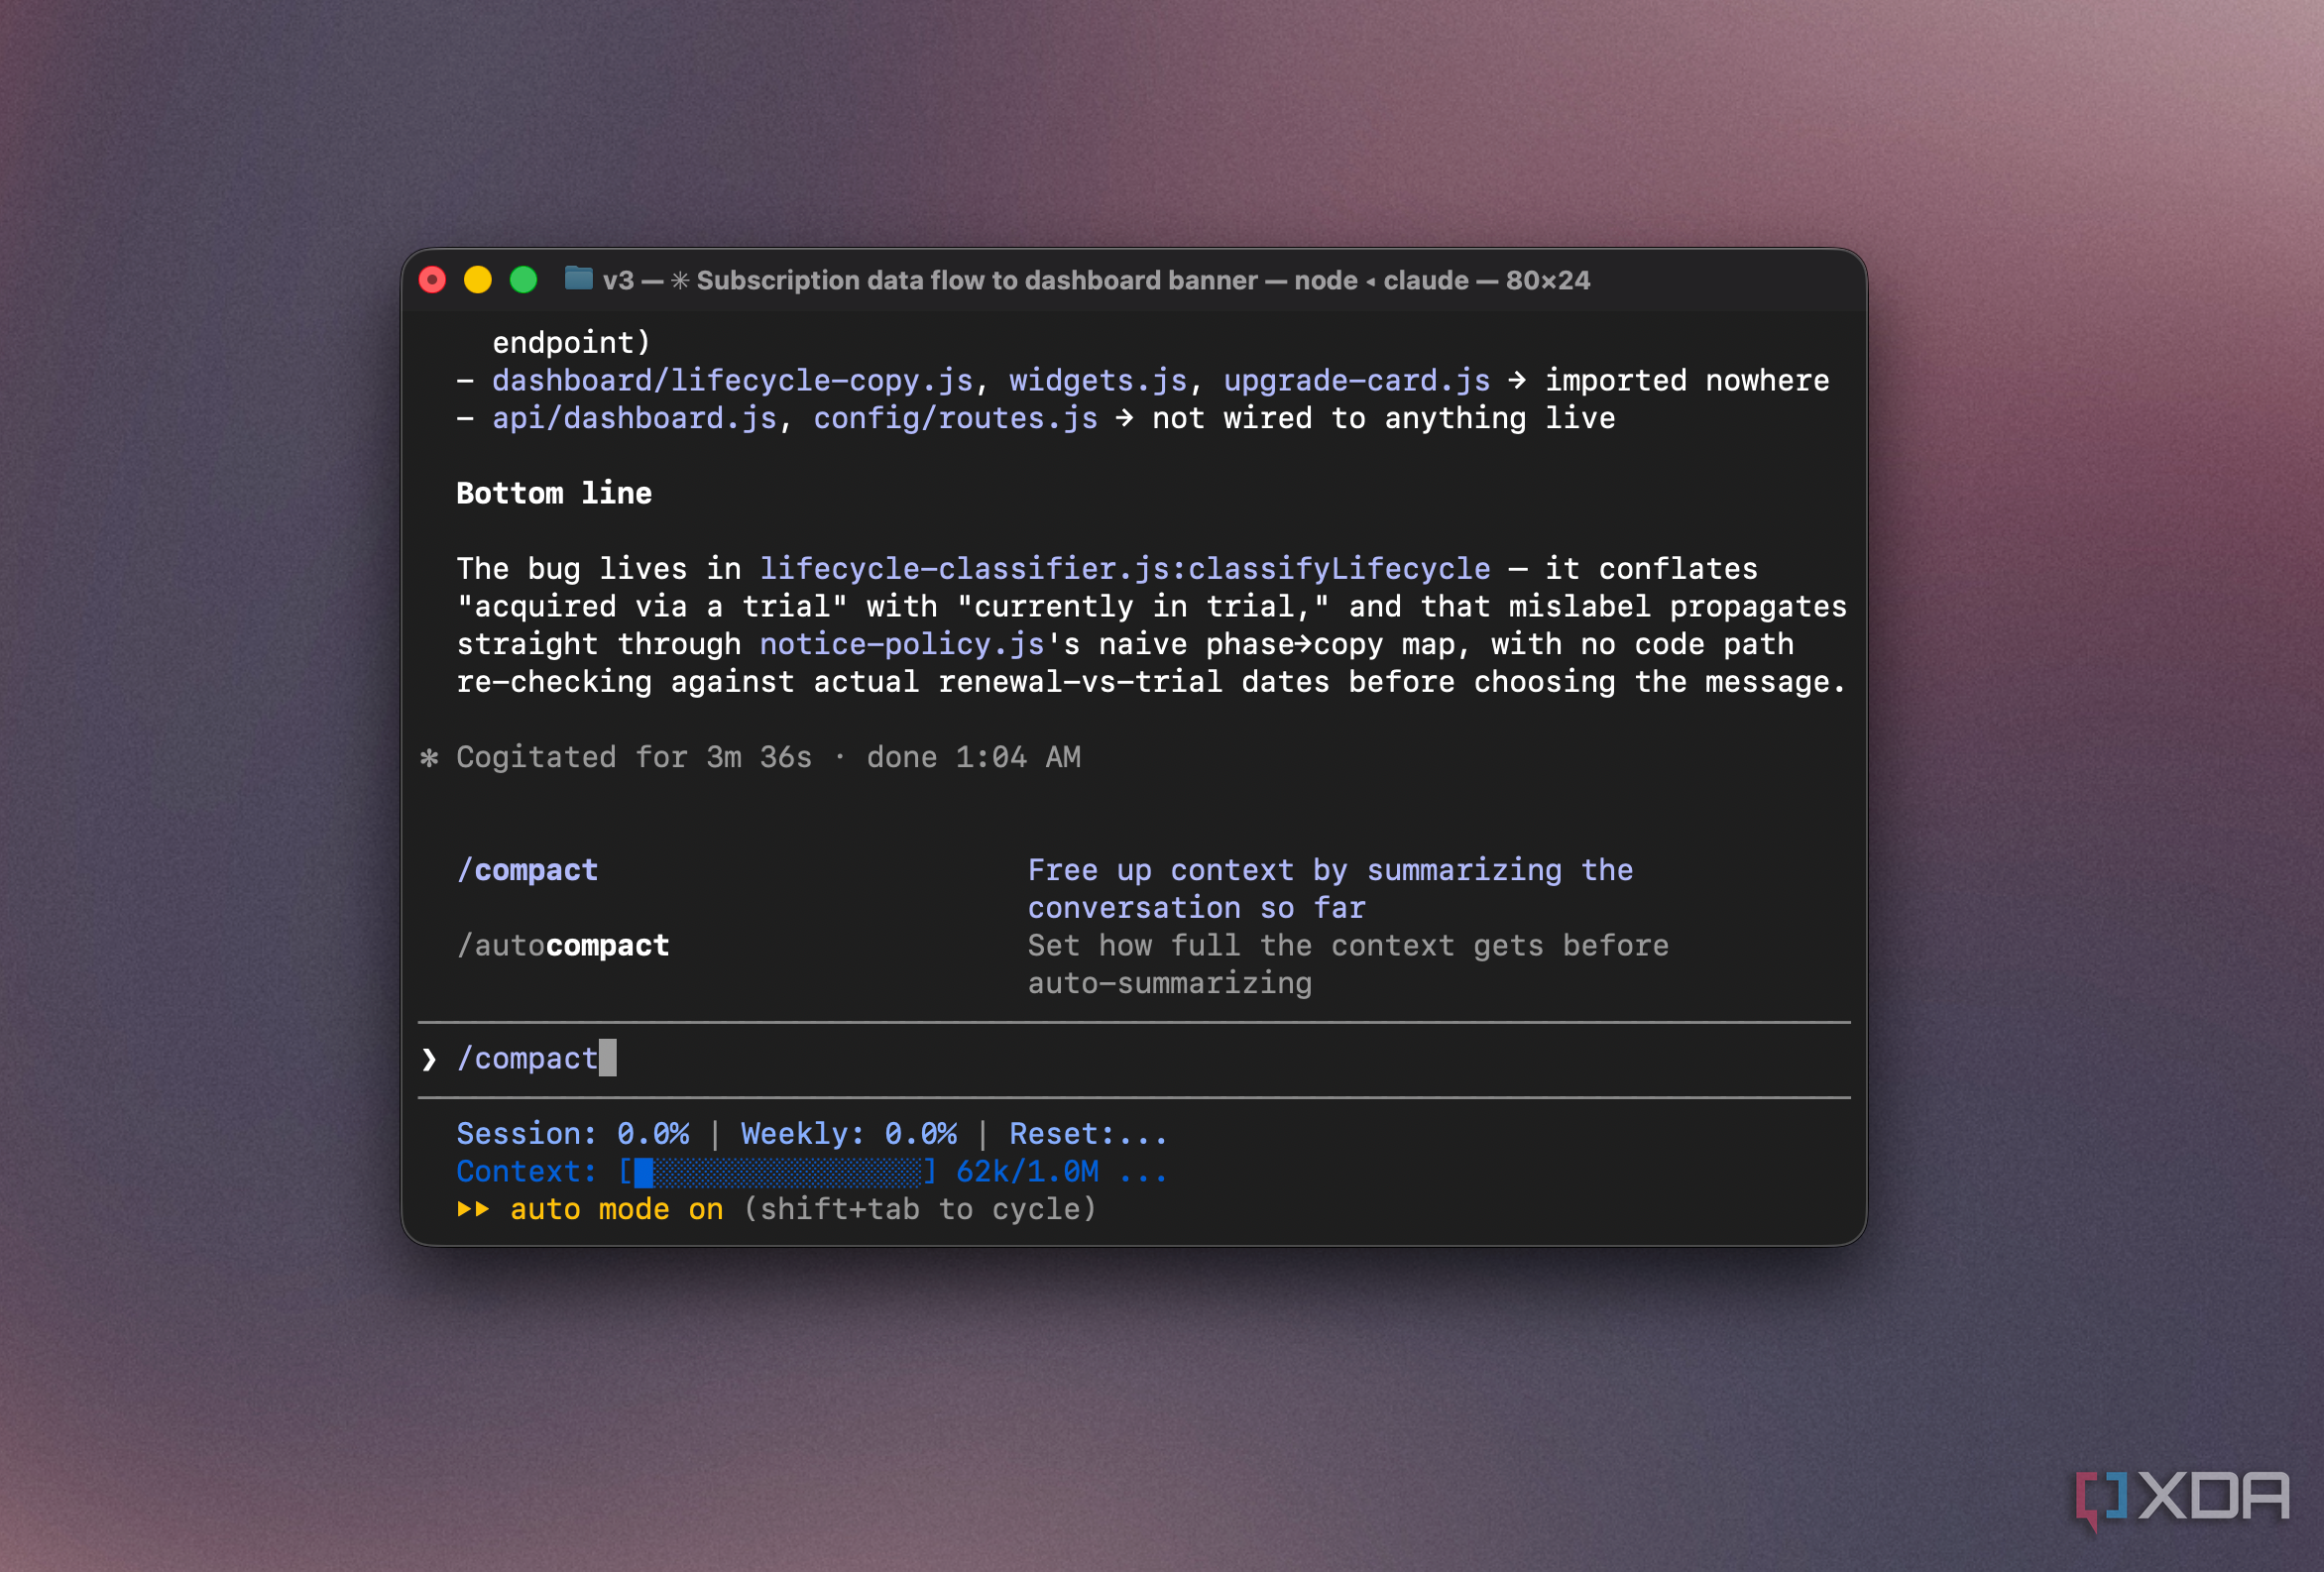
Task: Click the folder icon in the title bar
Action: pos(579,278)
